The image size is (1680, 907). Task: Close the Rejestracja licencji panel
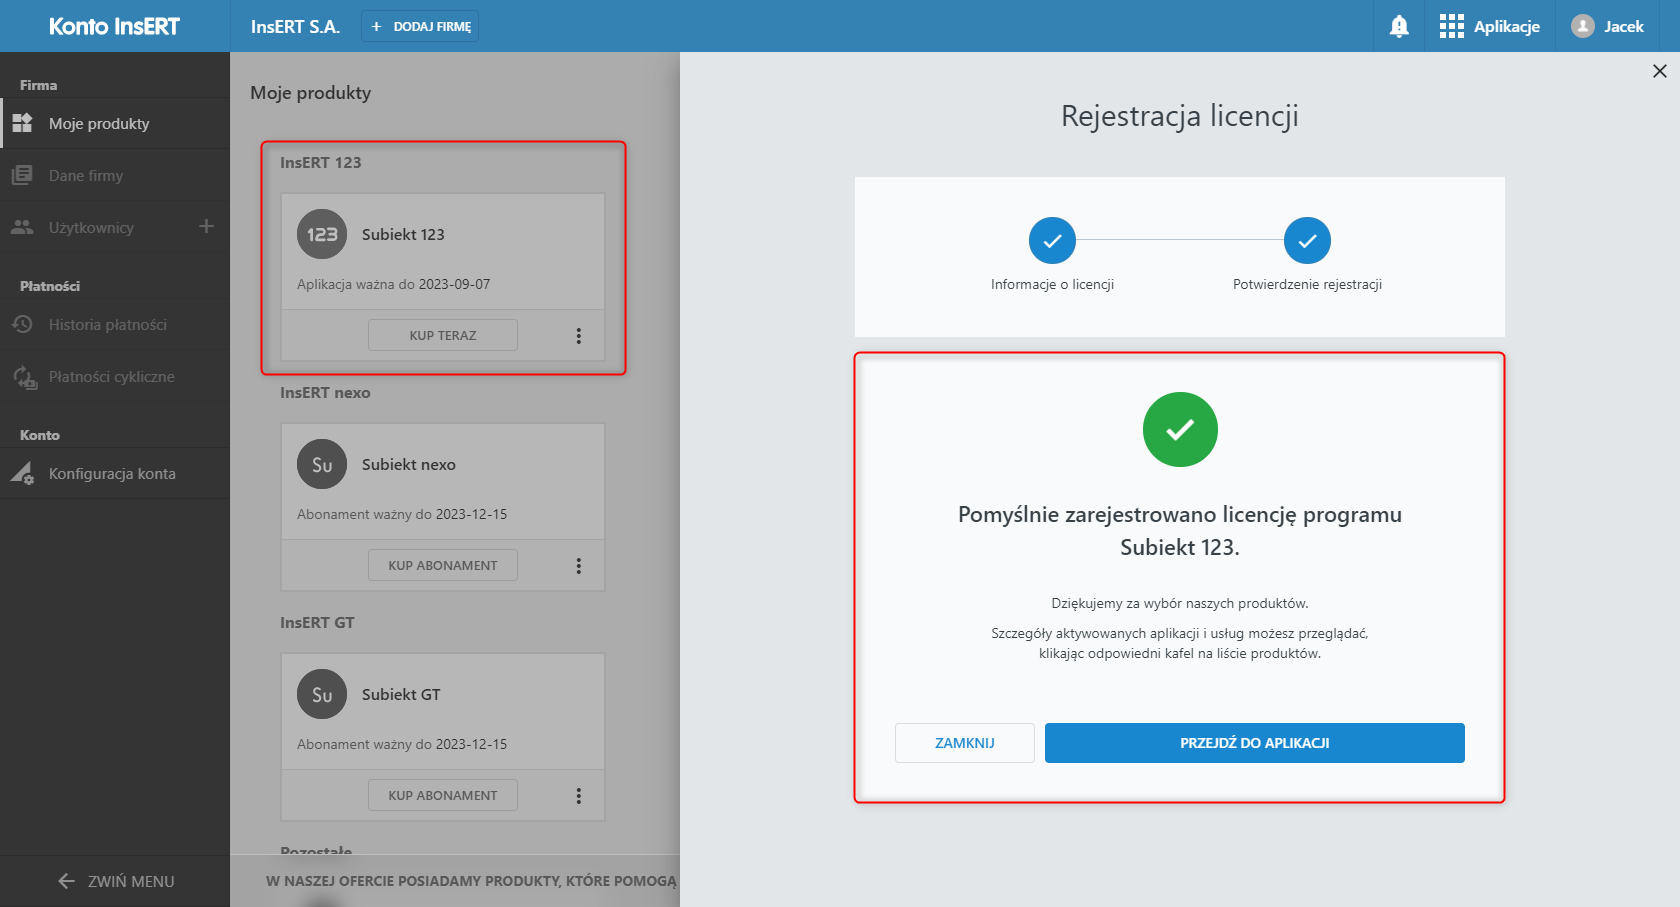[x=1660, y=71]
